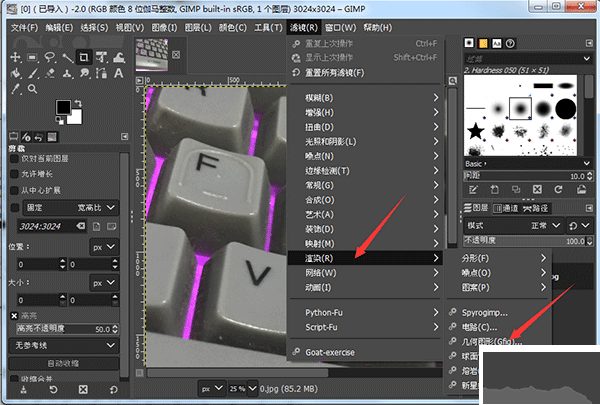Screen dimensions: 600x405
Task: Select the Smudge tool
Action: [85, 73]
